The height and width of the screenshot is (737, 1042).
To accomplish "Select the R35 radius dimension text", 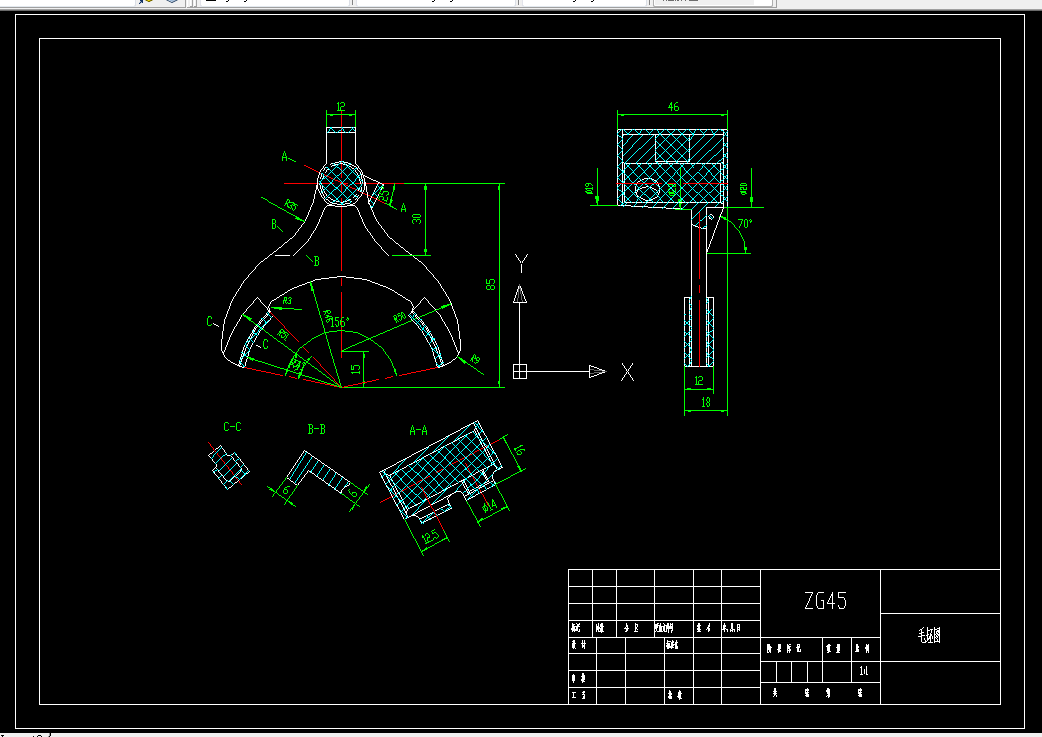I will (290, 205).
